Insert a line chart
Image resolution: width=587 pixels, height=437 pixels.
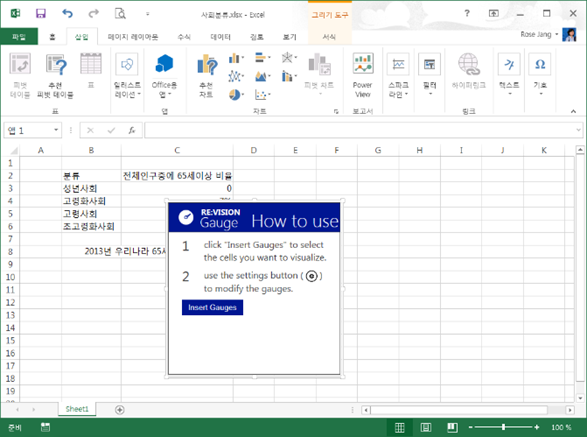click(x=236, y=76)
